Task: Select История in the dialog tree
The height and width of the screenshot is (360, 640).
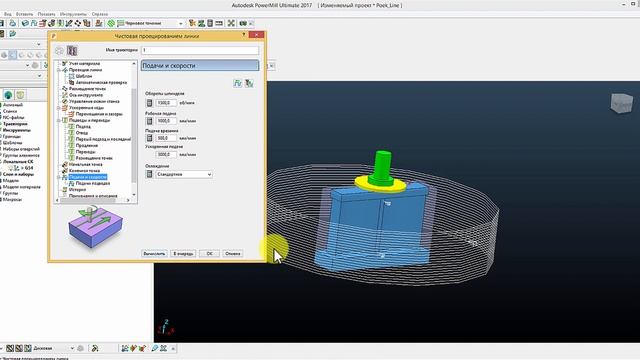Action: point(77,190)
